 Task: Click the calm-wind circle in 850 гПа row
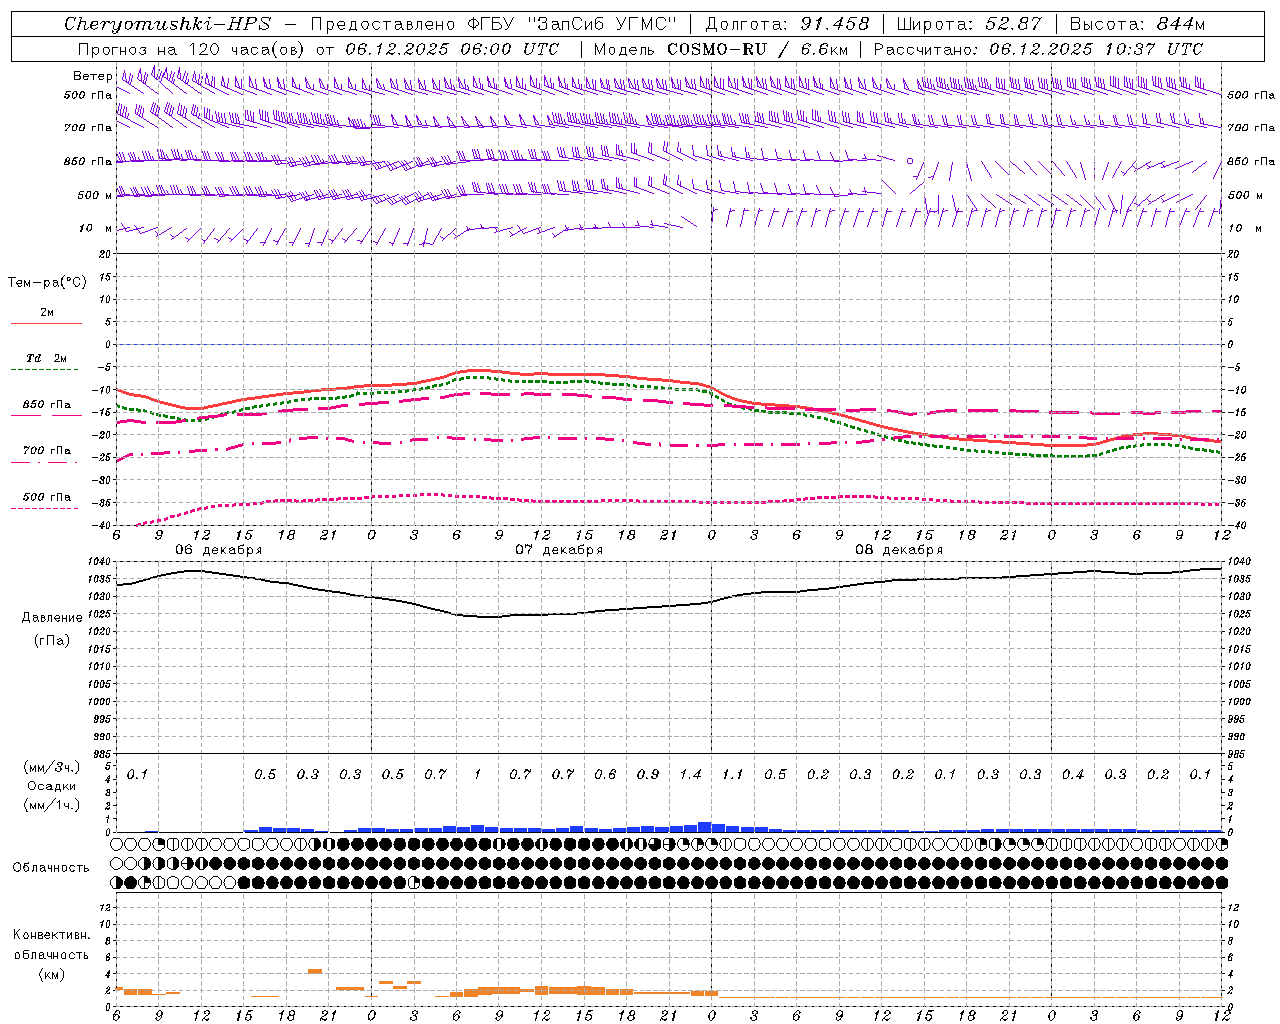910,160
